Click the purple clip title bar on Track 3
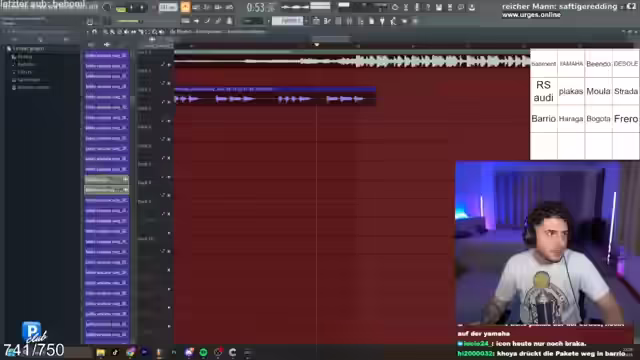 tap(275, 89)
